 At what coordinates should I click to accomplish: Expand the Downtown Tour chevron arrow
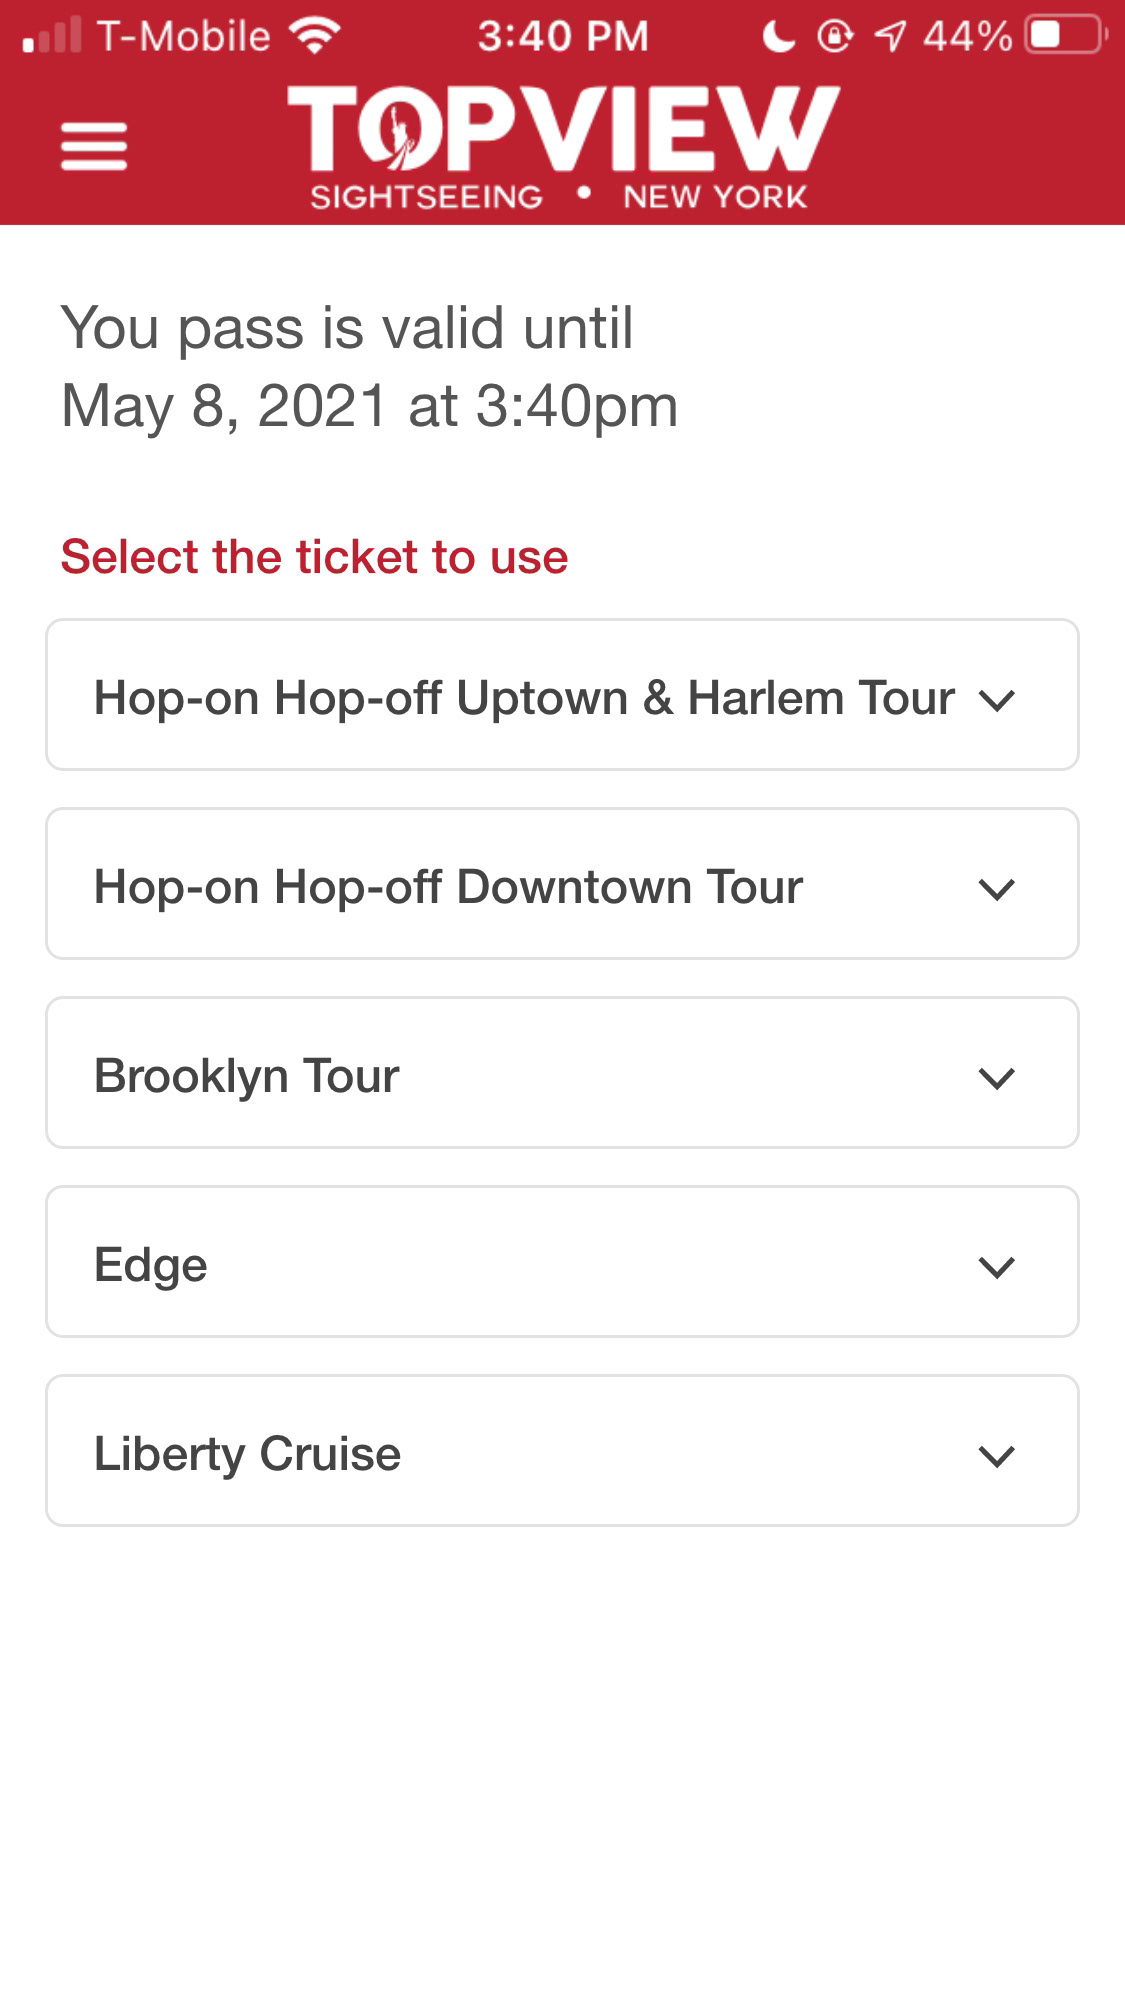coord(997,889)
